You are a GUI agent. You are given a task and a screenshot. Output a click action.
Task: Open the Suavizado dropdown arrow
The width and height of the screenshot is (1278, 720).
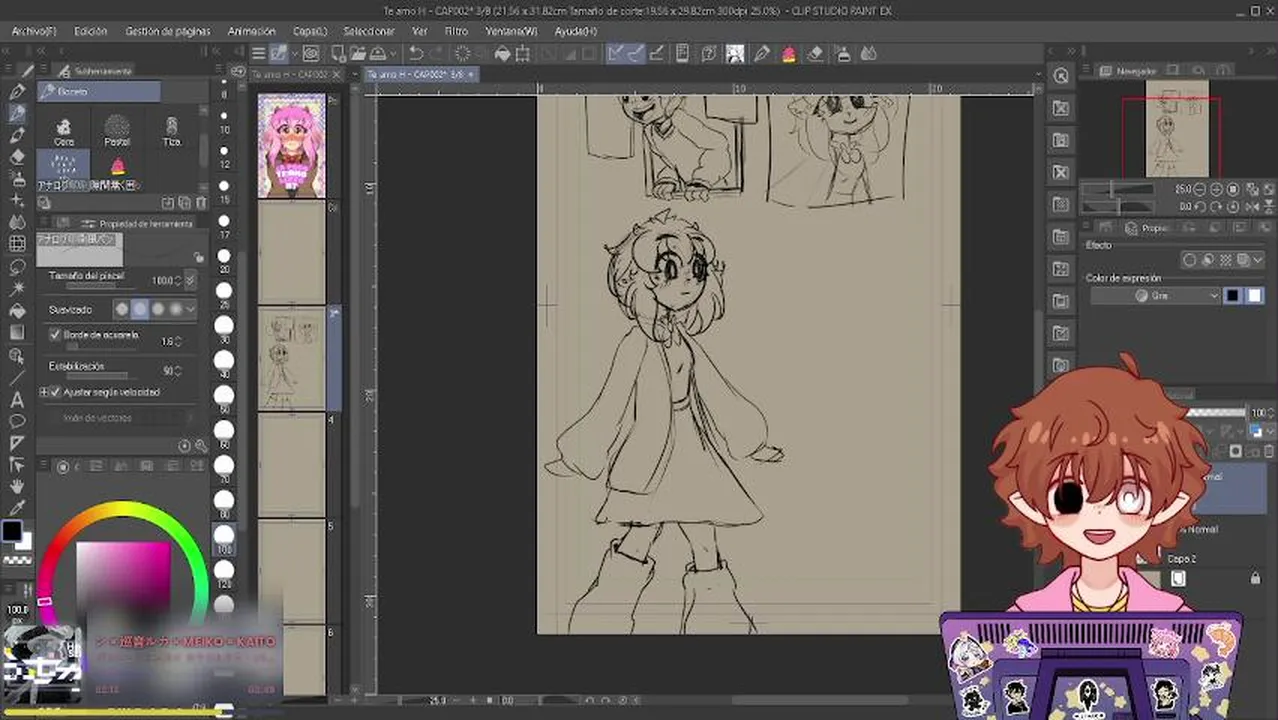[190, 309]
